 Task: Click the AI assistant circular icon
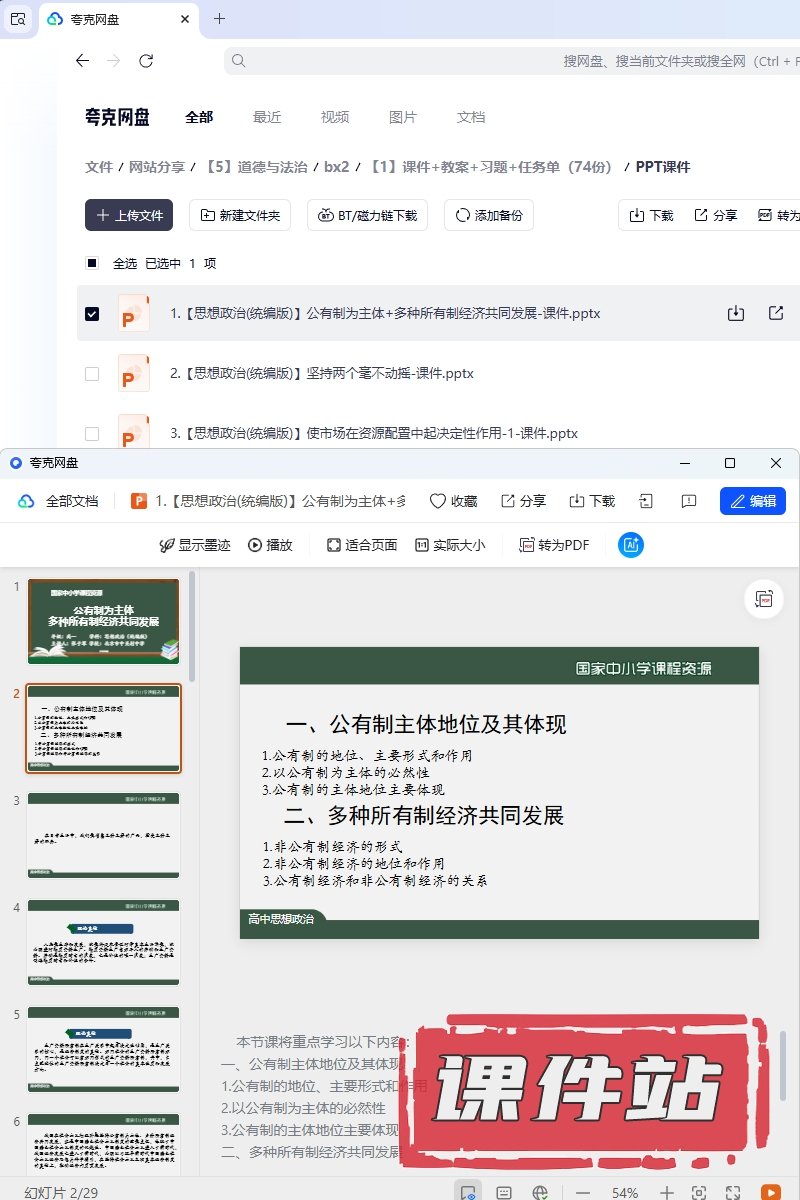pyautogui.click(x=631, y=545)
